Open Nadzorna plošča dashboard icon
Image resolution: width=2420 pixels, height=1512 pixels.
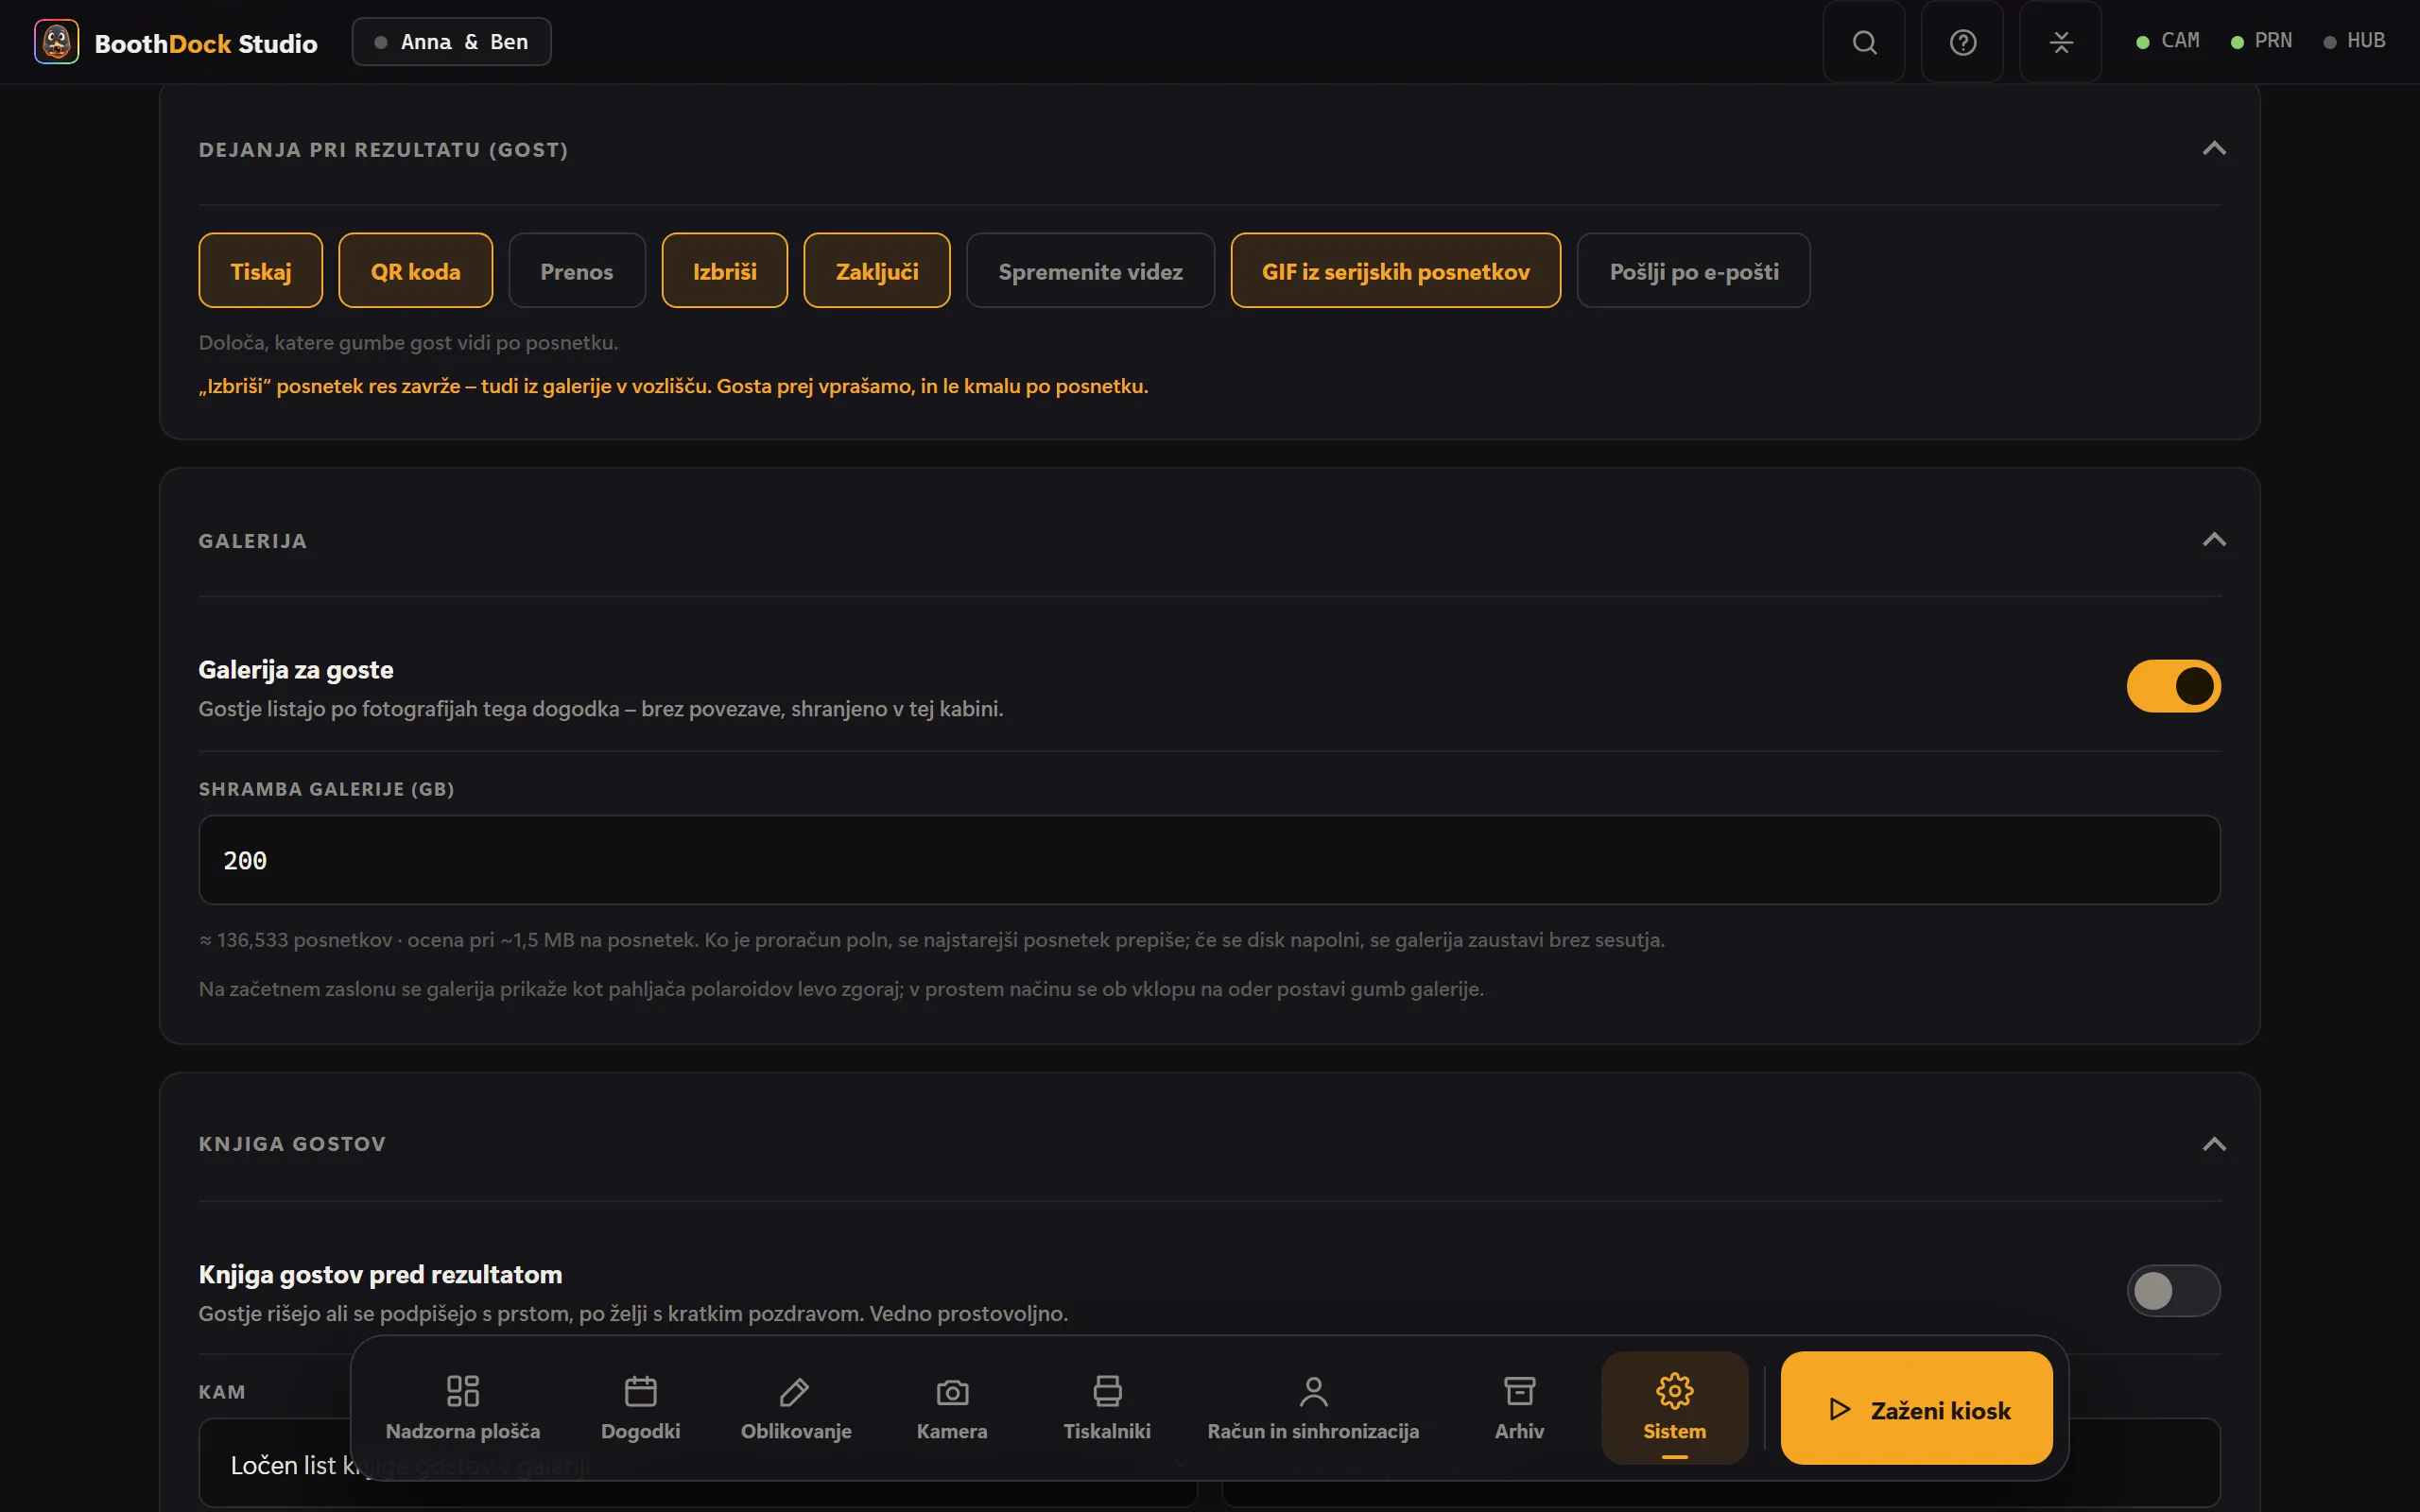pos(463,1408)
